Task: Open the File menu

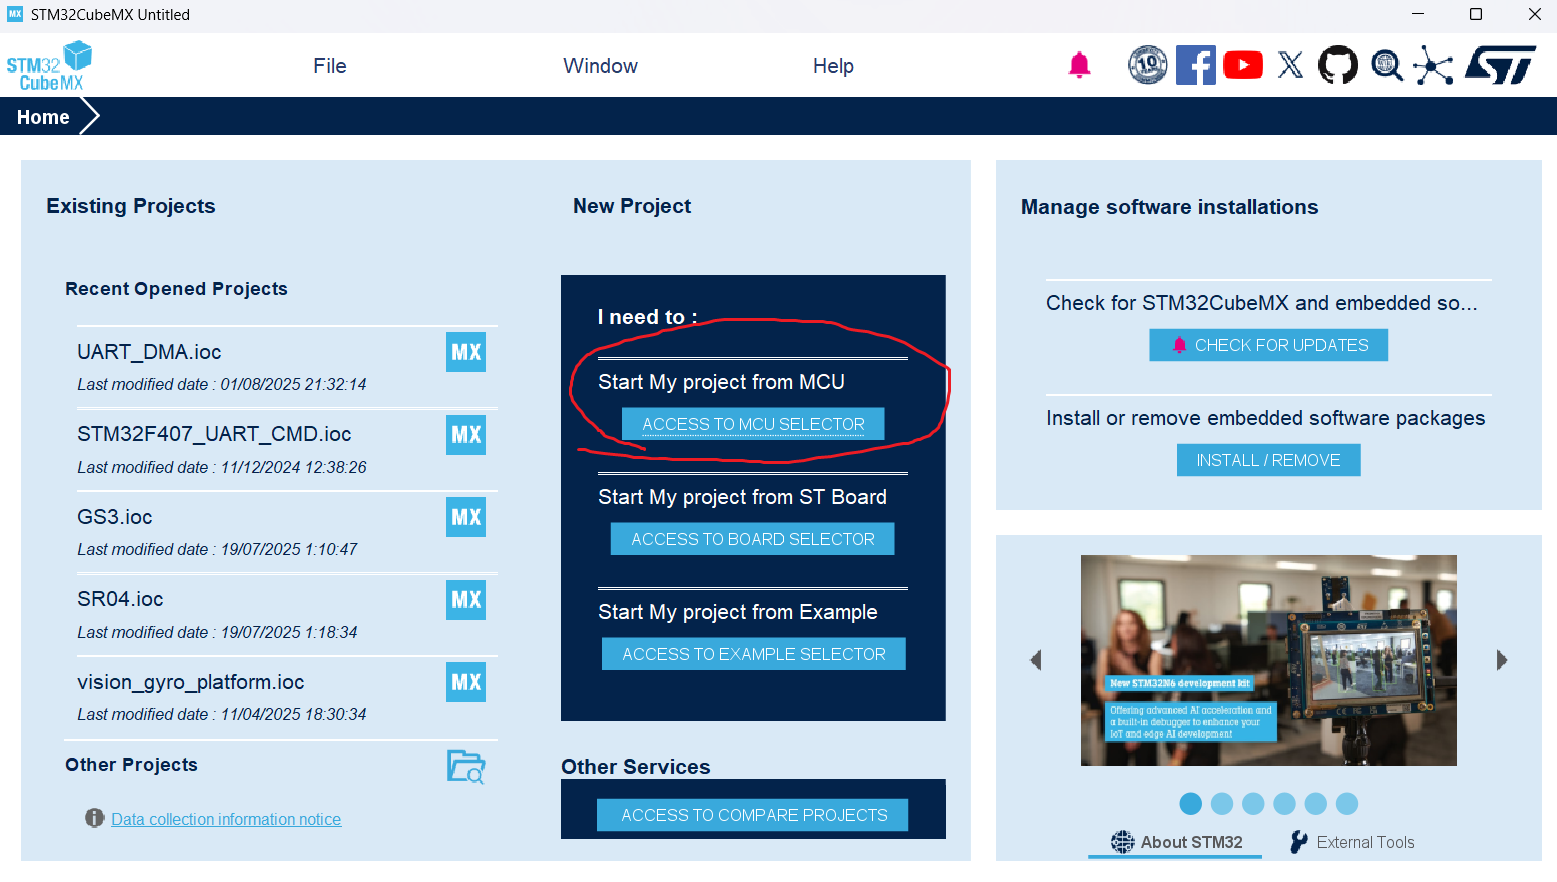Action: [x=330, y=66]
